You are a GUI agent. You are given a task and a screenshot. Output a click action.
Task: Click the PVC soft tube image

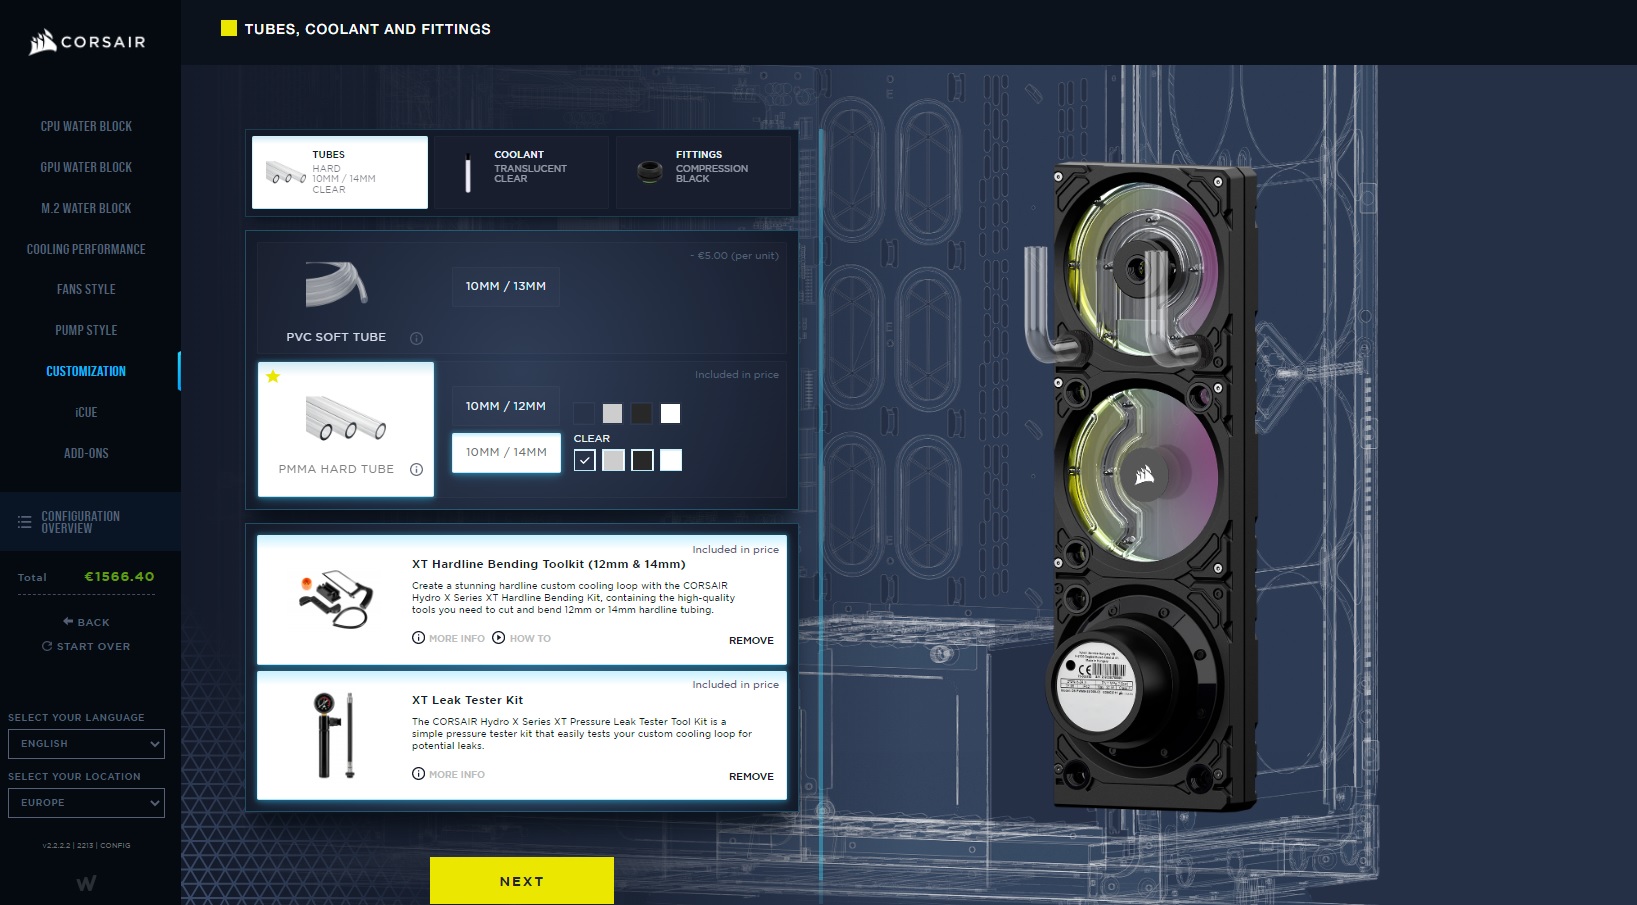[x=337, y=285]
